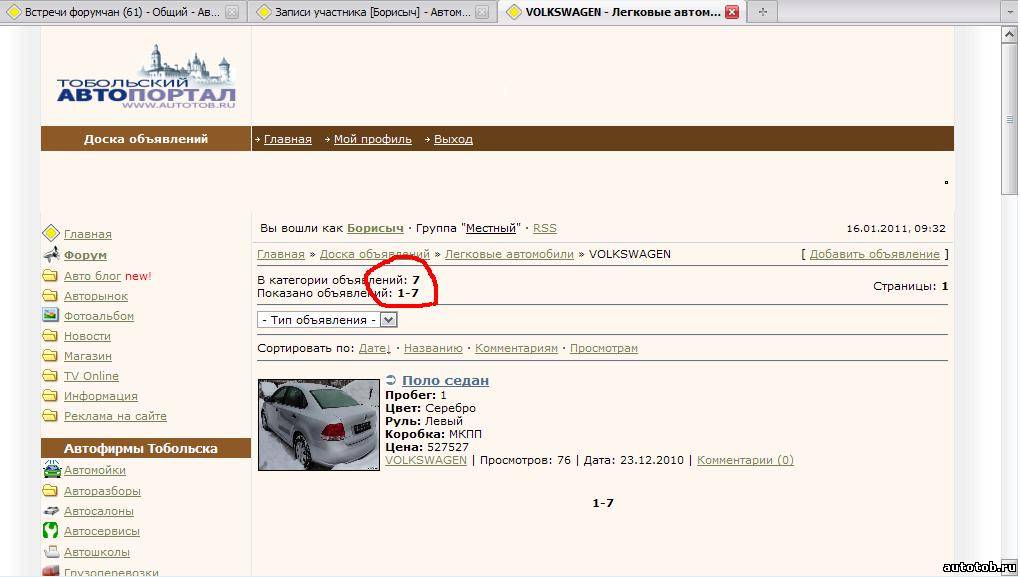Click the date text 16.01.2011, 09:32
The height and width of the screenshot is (577, 1021).
pyautogui.click(x=896, y=229)
